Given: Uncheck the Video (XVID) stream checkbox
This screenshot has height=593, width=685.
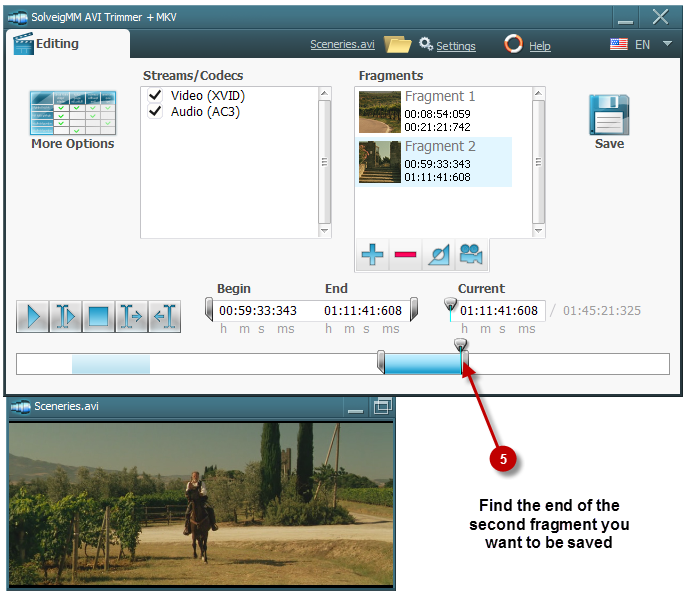Looking at the screenshot, I should click(x=155, y=95).
